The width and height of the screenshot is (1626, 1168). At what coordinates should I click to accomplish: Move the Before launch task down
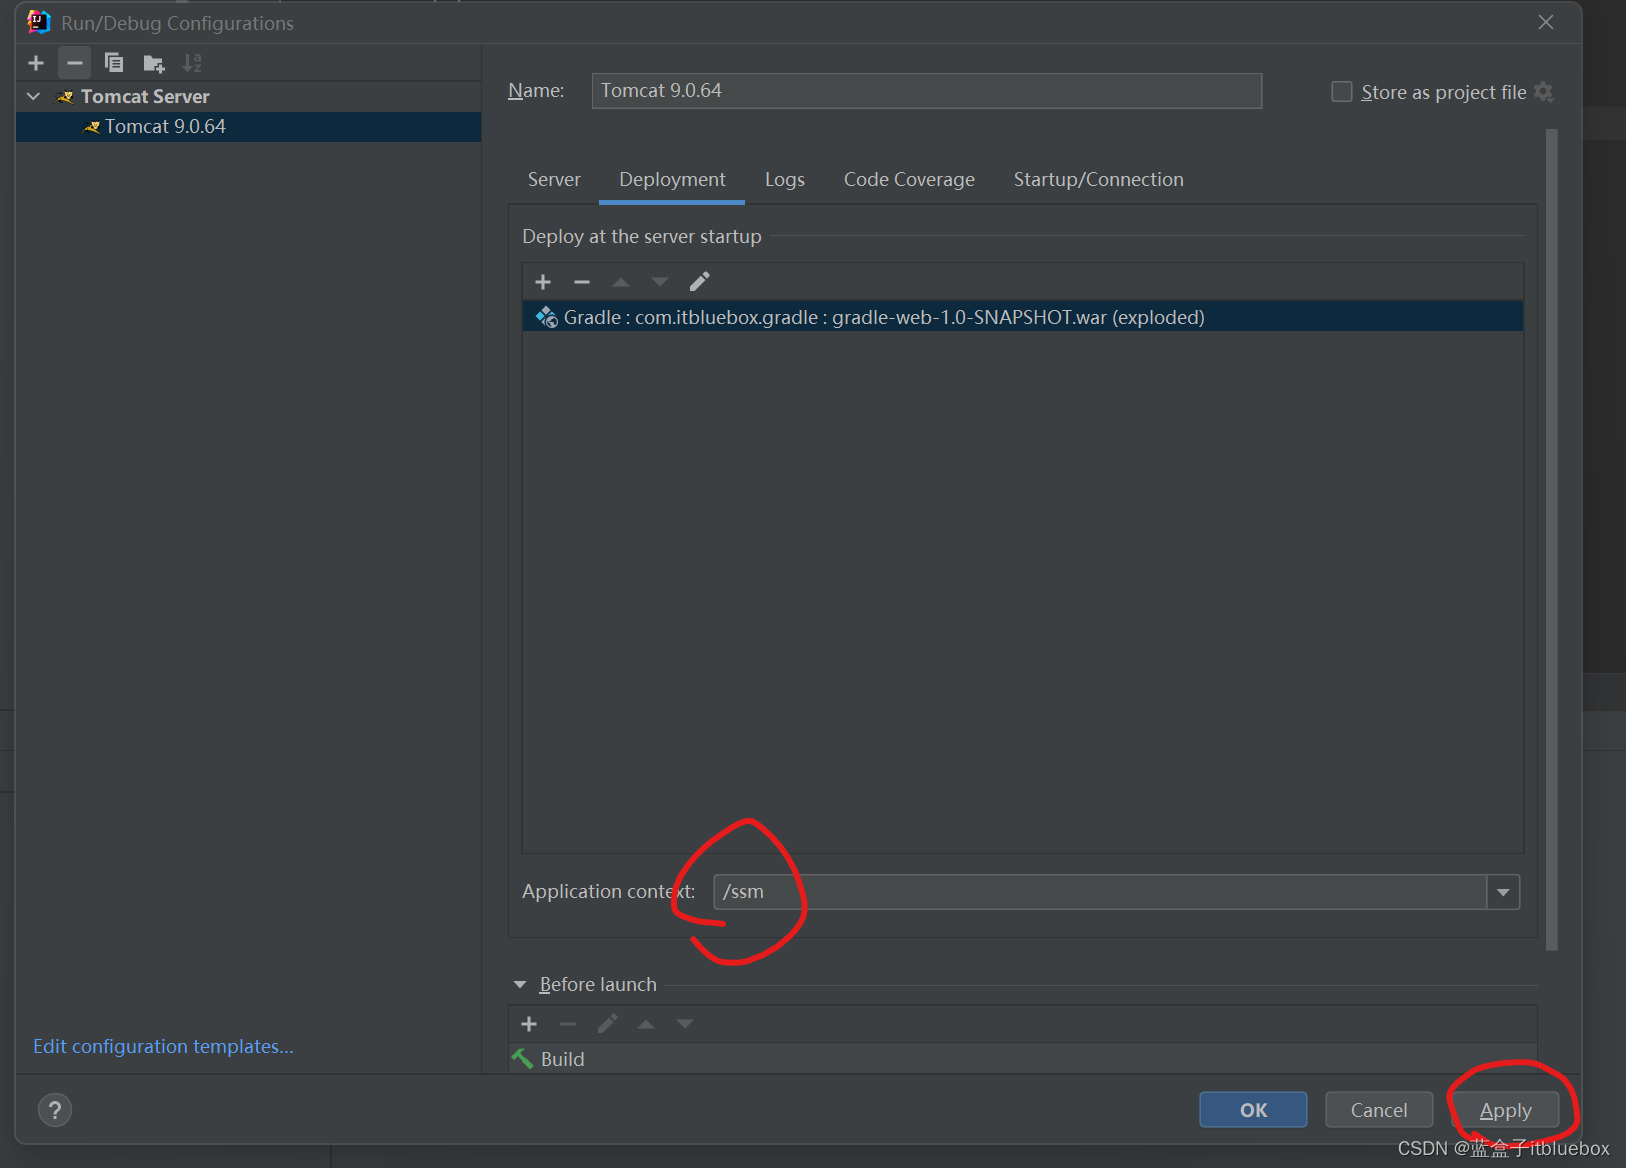(685, 1024)
